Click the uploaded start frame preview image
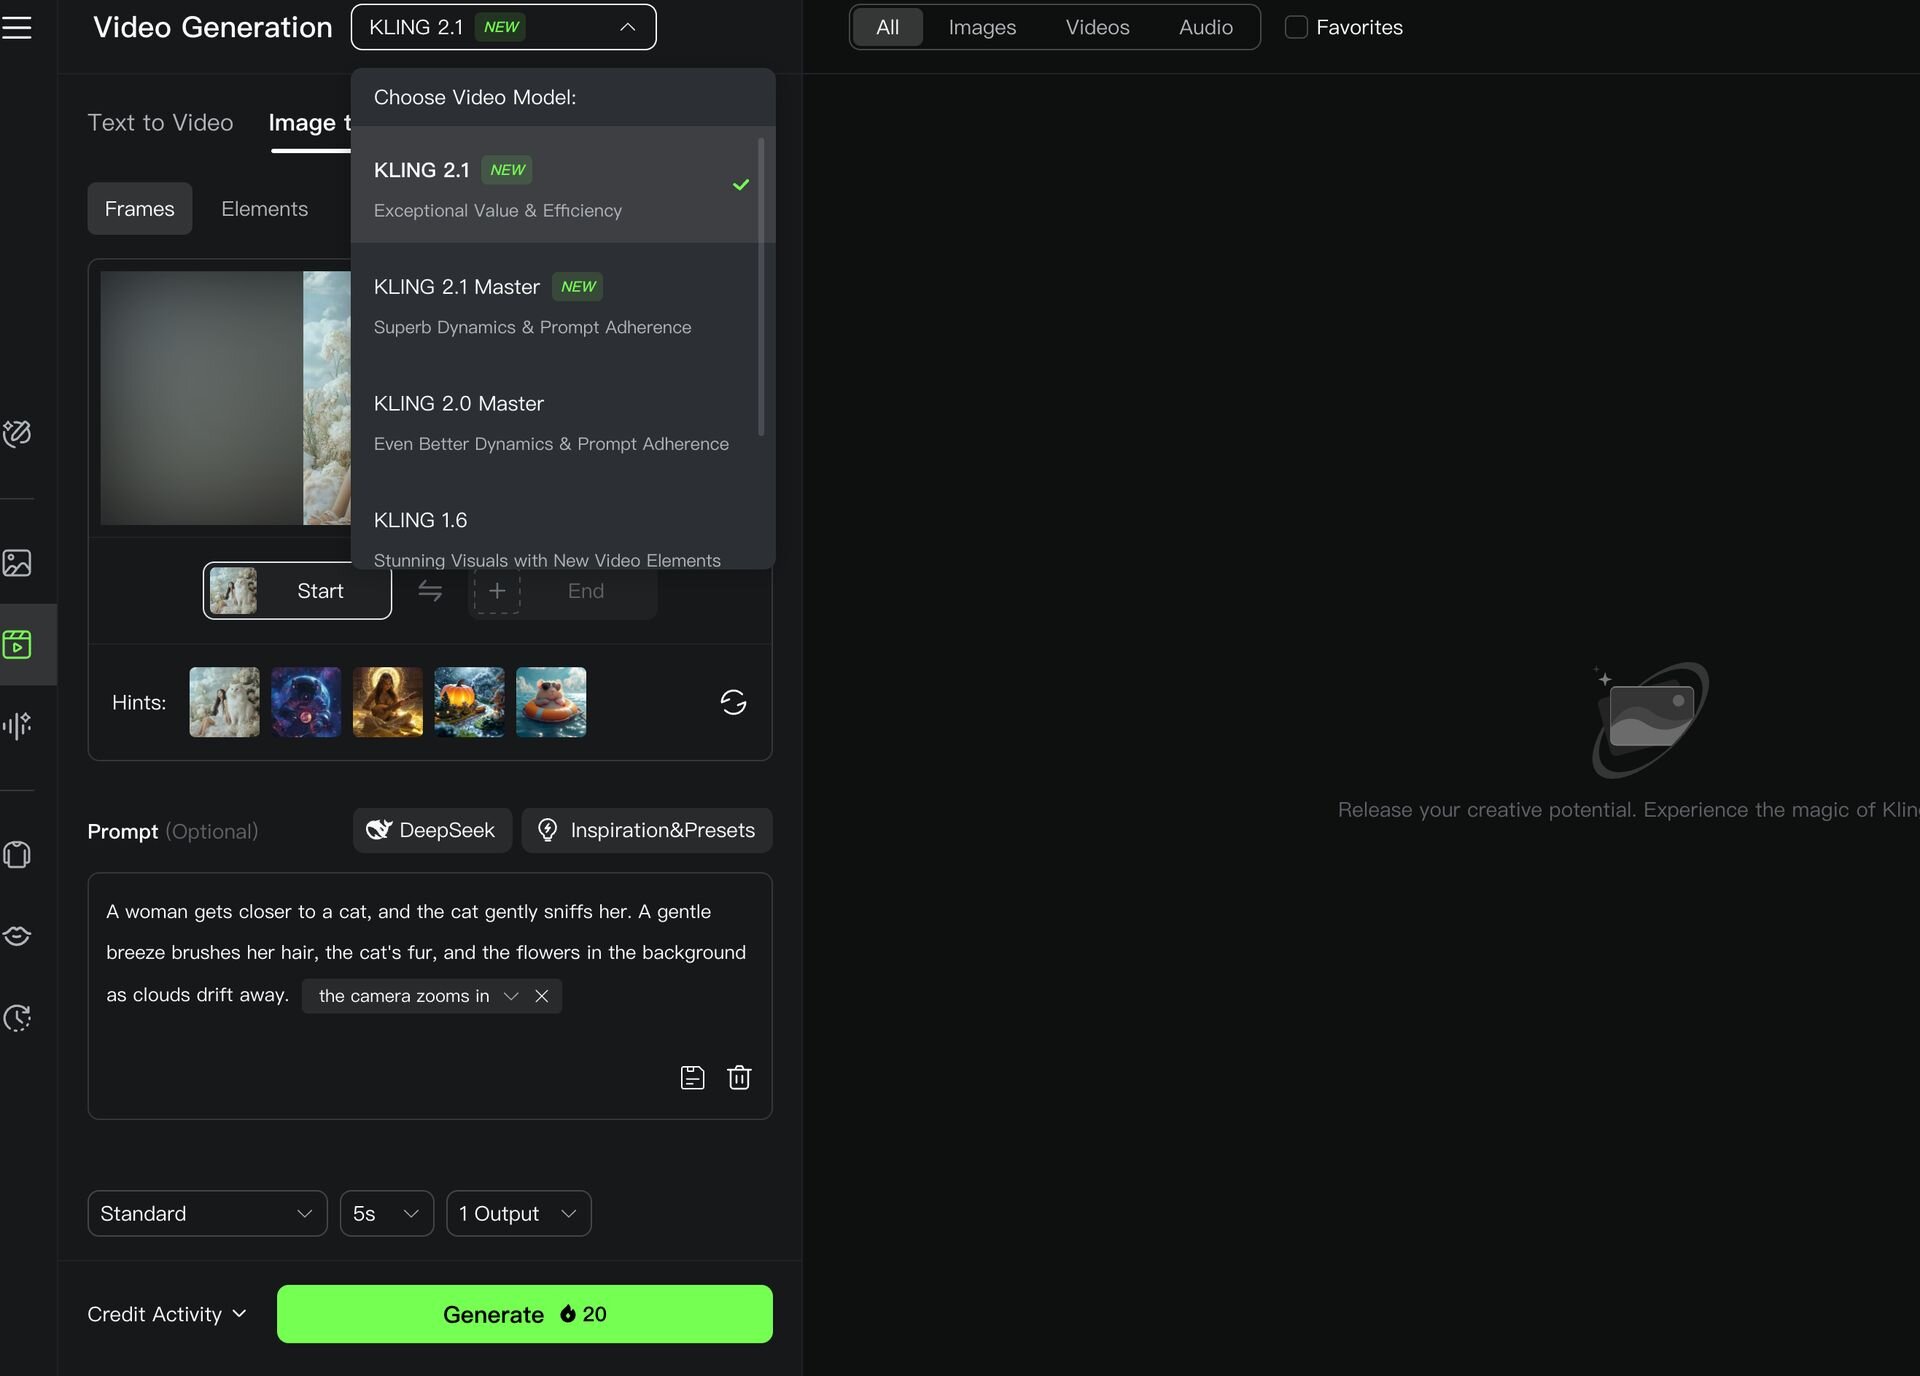This screenshot has width=1920, height=1376. tap(226, 398)
